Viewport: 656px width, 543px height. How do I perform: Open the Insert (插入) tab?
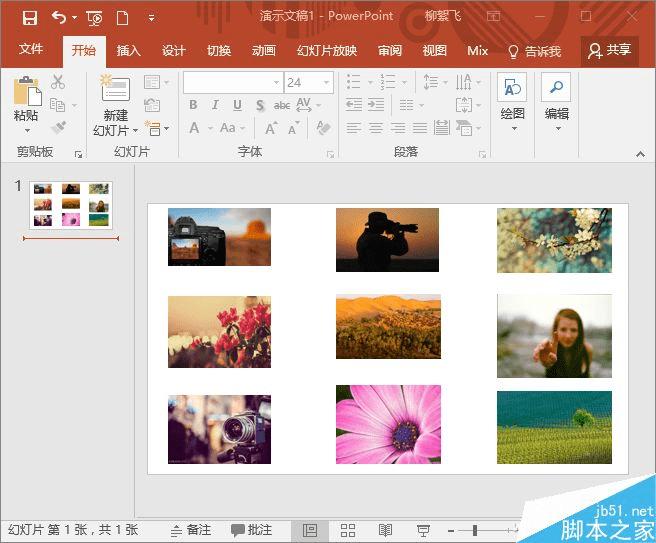tap(128, 51)
